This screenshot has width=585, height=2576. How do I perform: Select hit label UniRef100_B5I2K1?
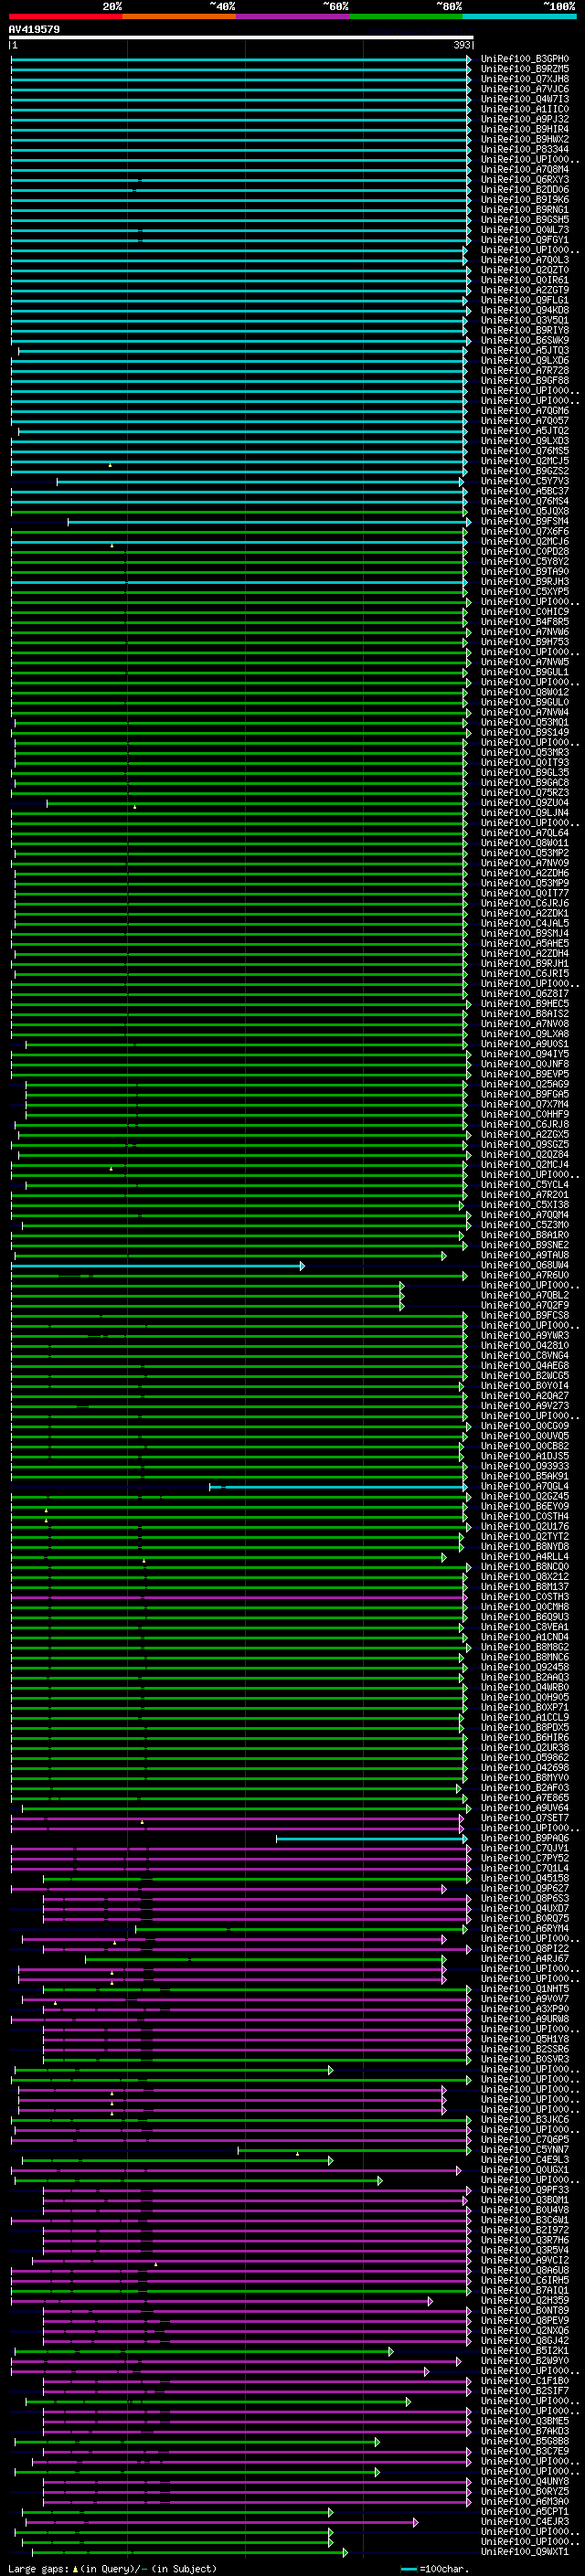(525, 2352)
